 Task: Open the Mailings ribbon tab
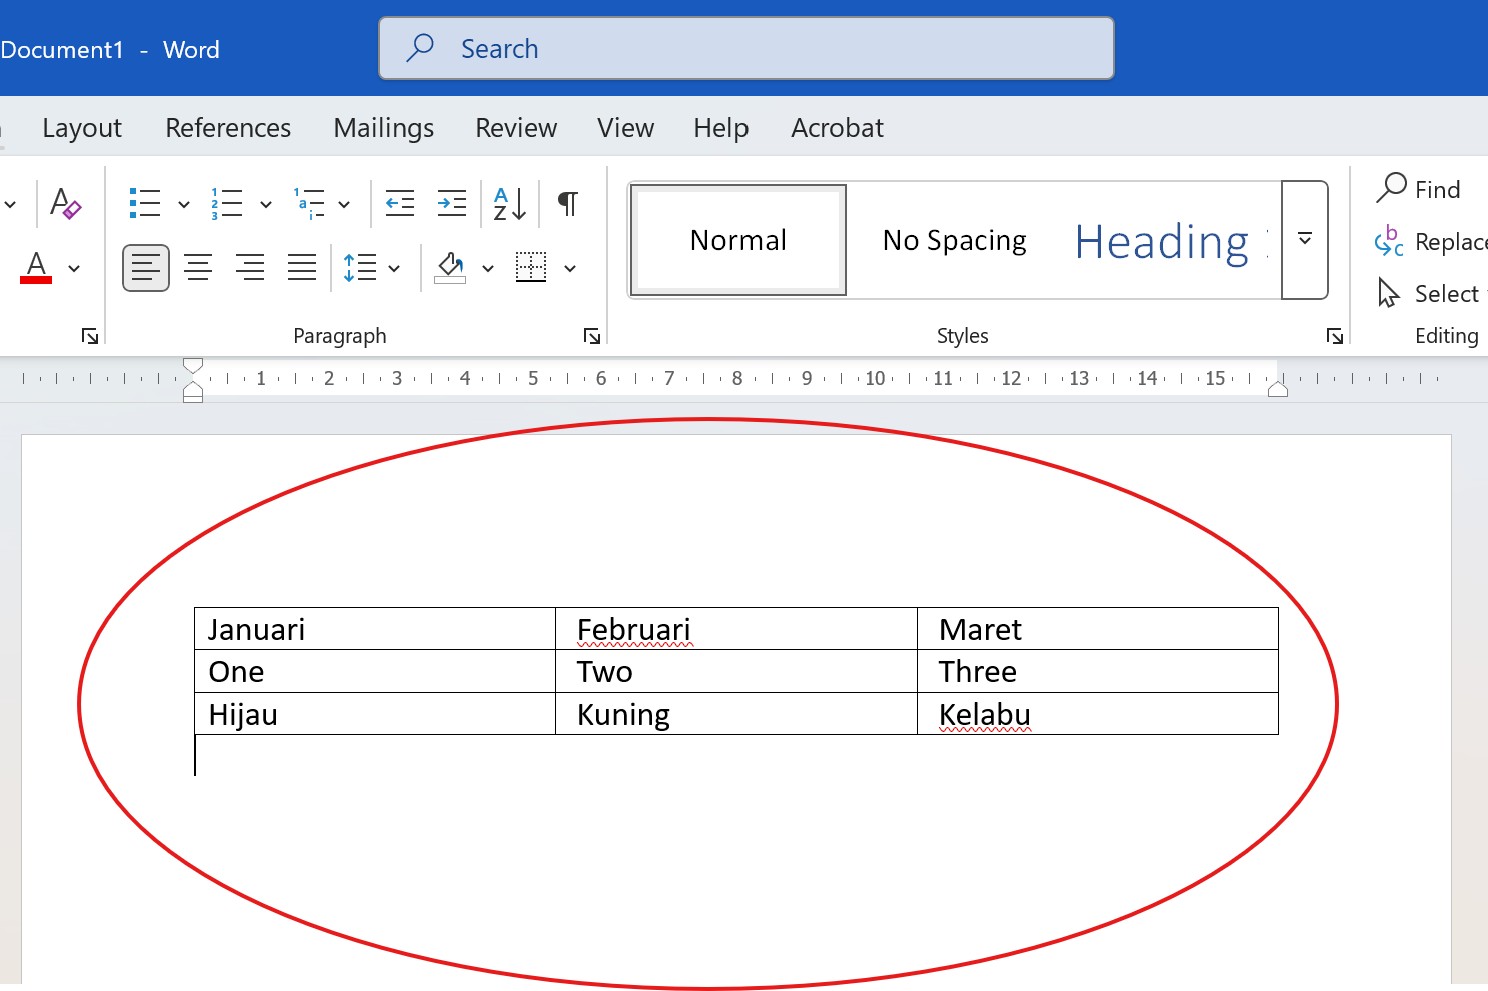[383, 128]
